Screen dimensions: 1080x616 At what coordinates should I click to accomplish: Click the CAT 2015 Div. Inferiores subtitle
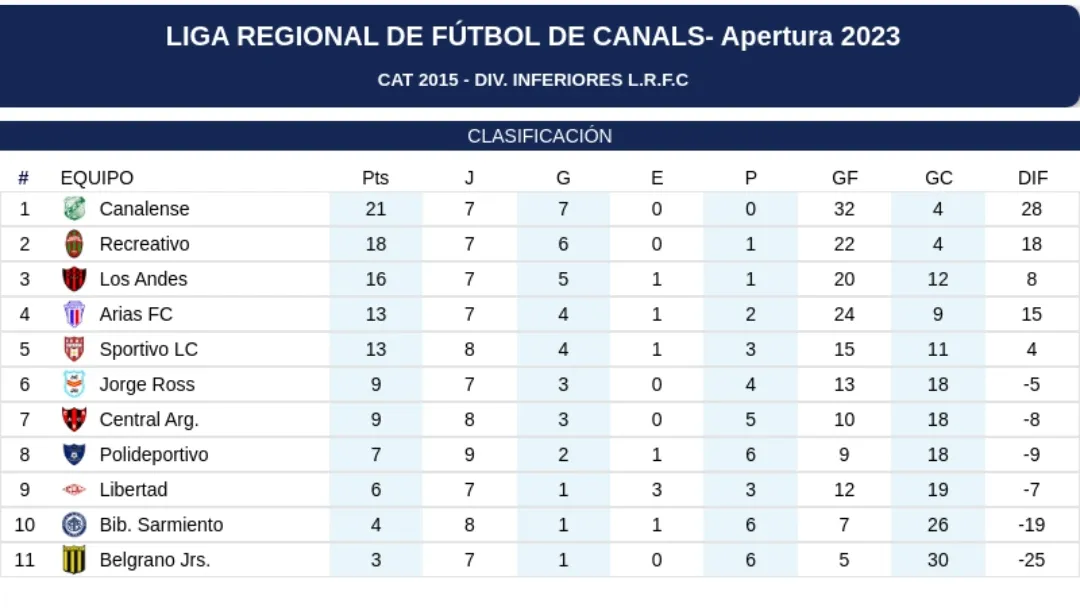[533, 80]
